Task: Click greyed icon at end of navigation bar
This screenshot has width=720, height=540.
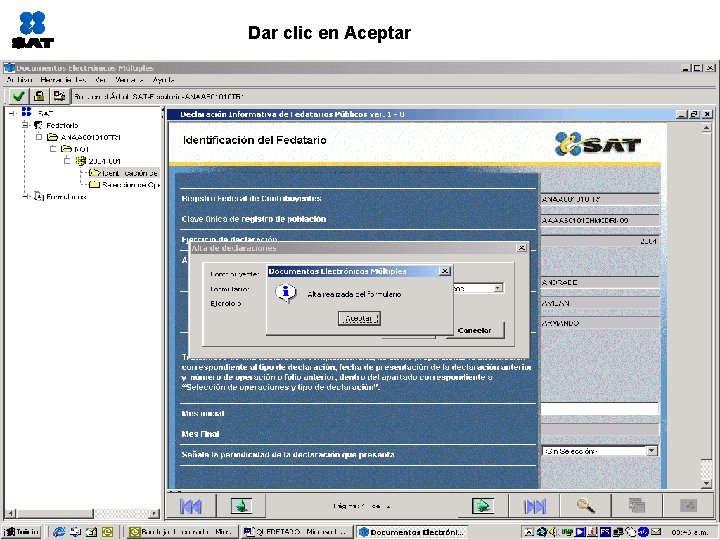Action: 688,506
